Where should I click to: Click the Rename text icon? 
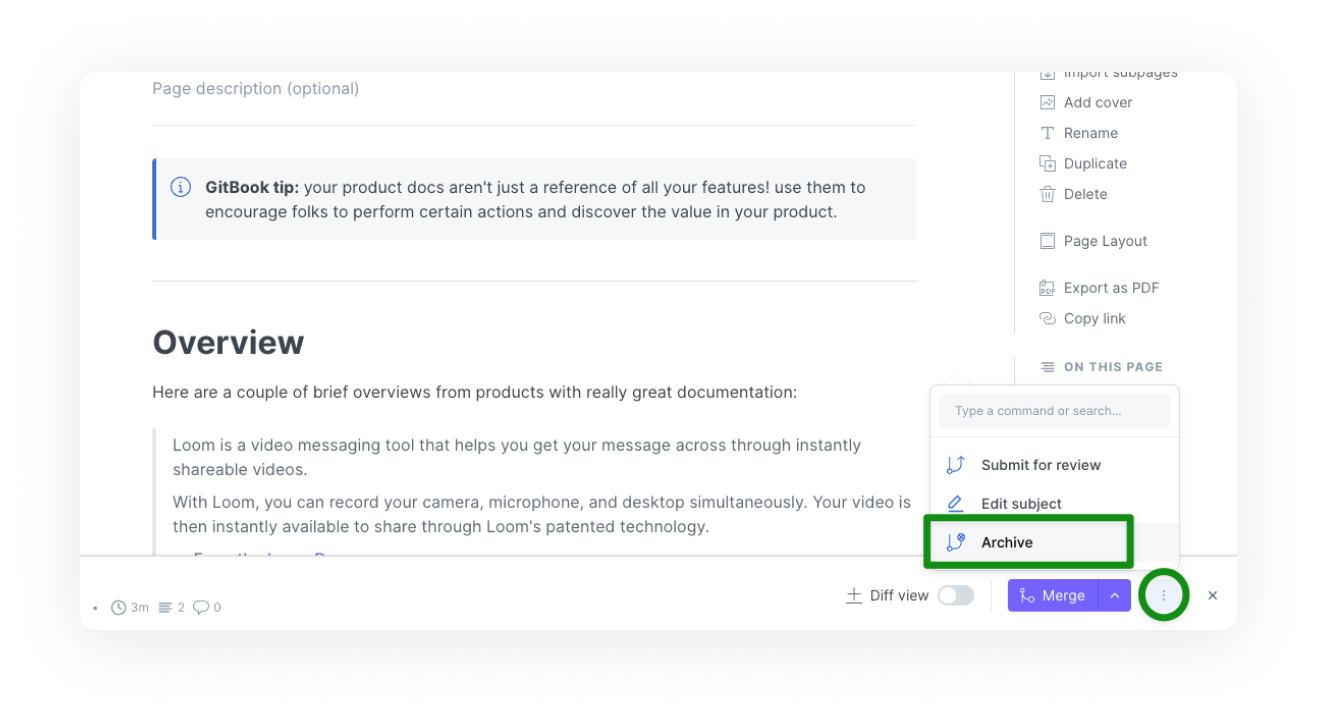coord(1047,133)
